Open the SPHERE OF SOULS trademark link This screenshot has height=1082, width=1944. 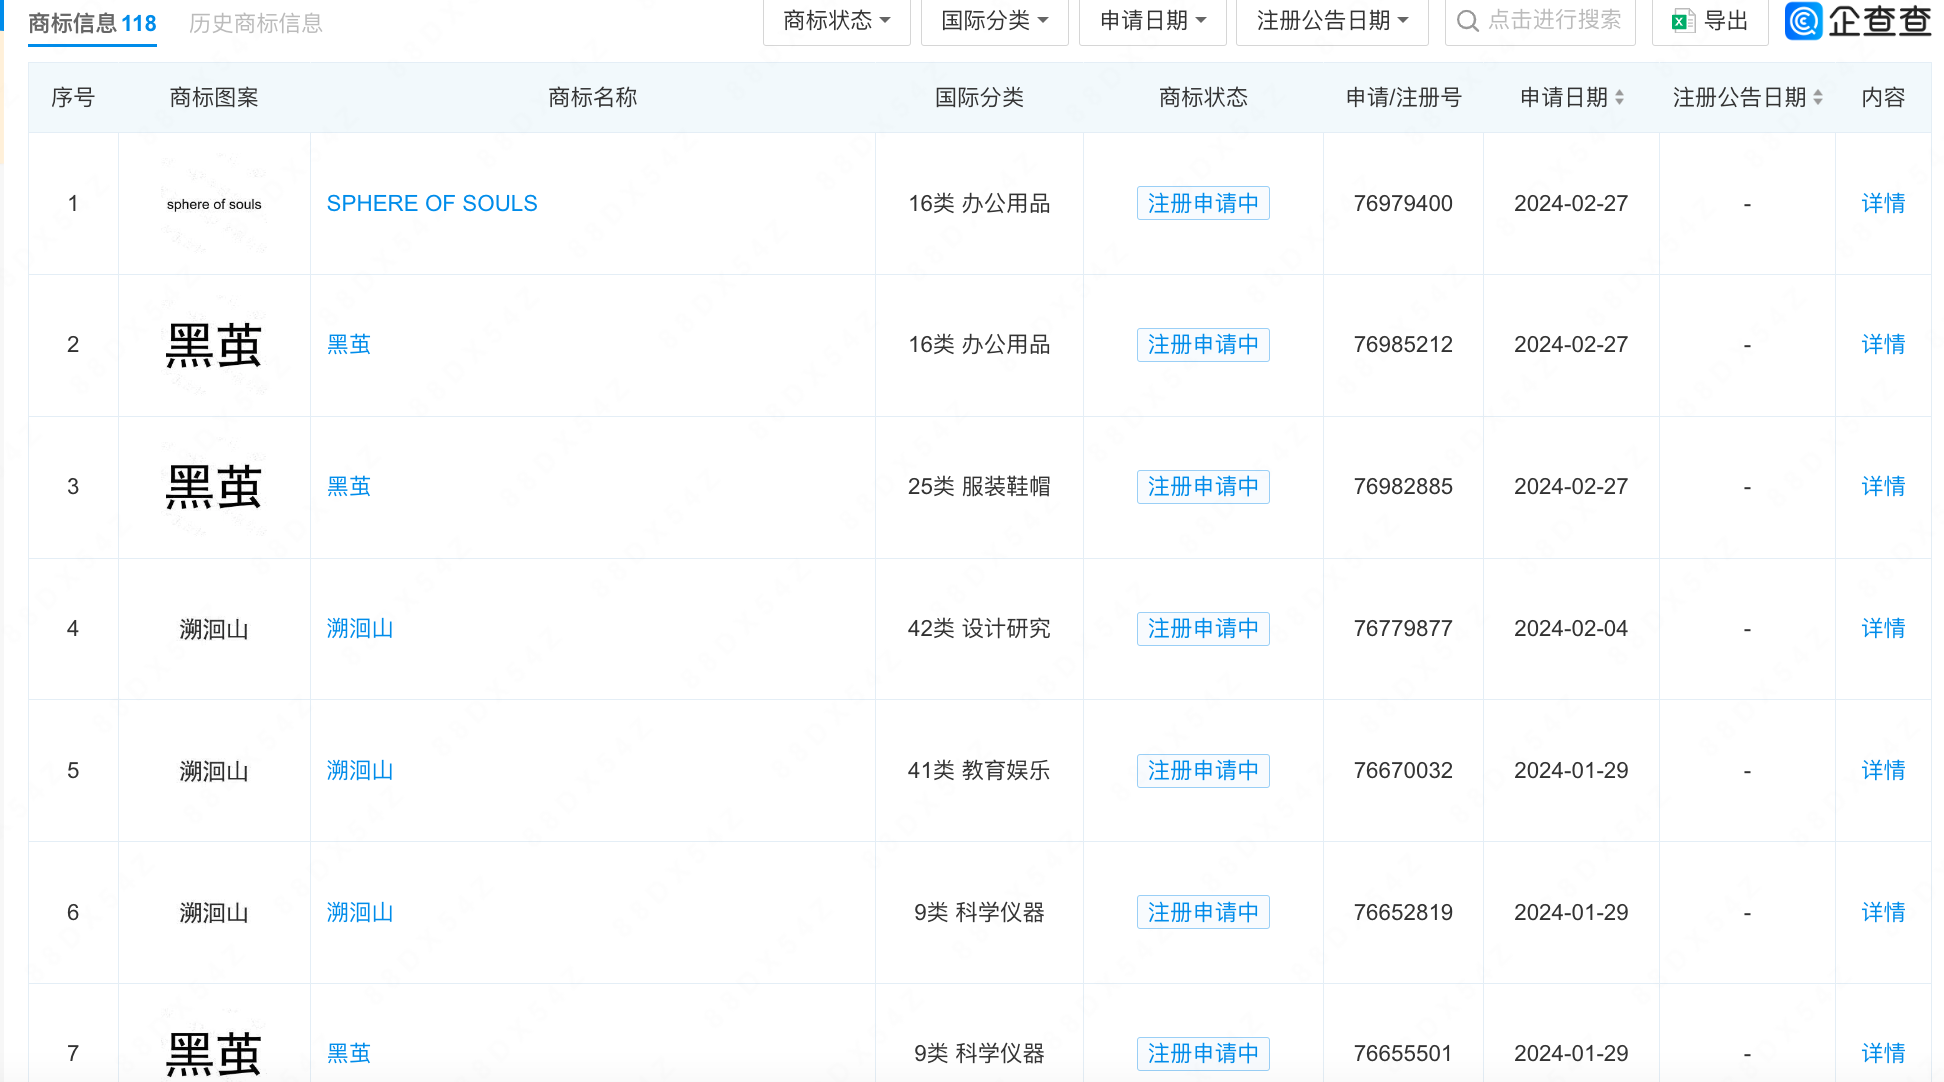tap(432, 203)
